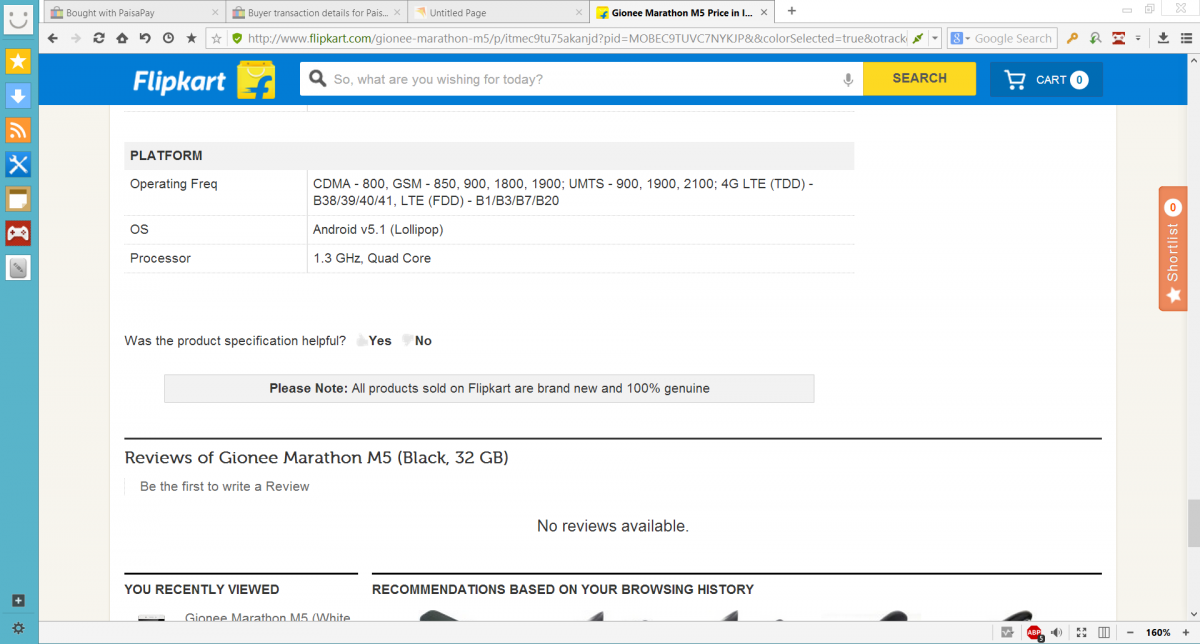Reload the current page

99,38
